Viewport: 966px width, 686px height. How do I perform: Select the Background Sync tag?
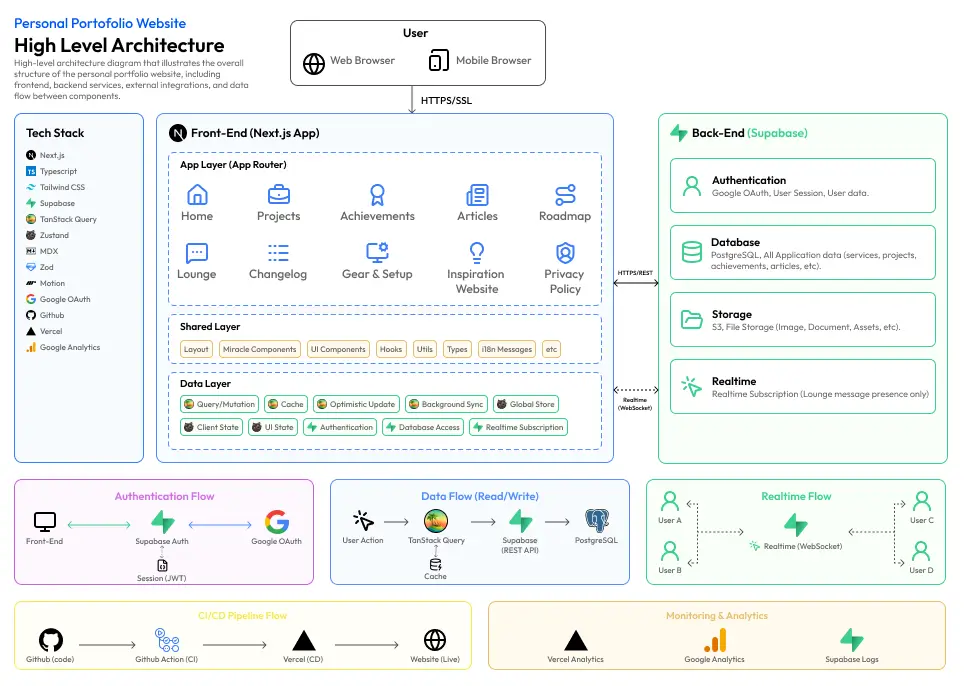pos(446,404)
